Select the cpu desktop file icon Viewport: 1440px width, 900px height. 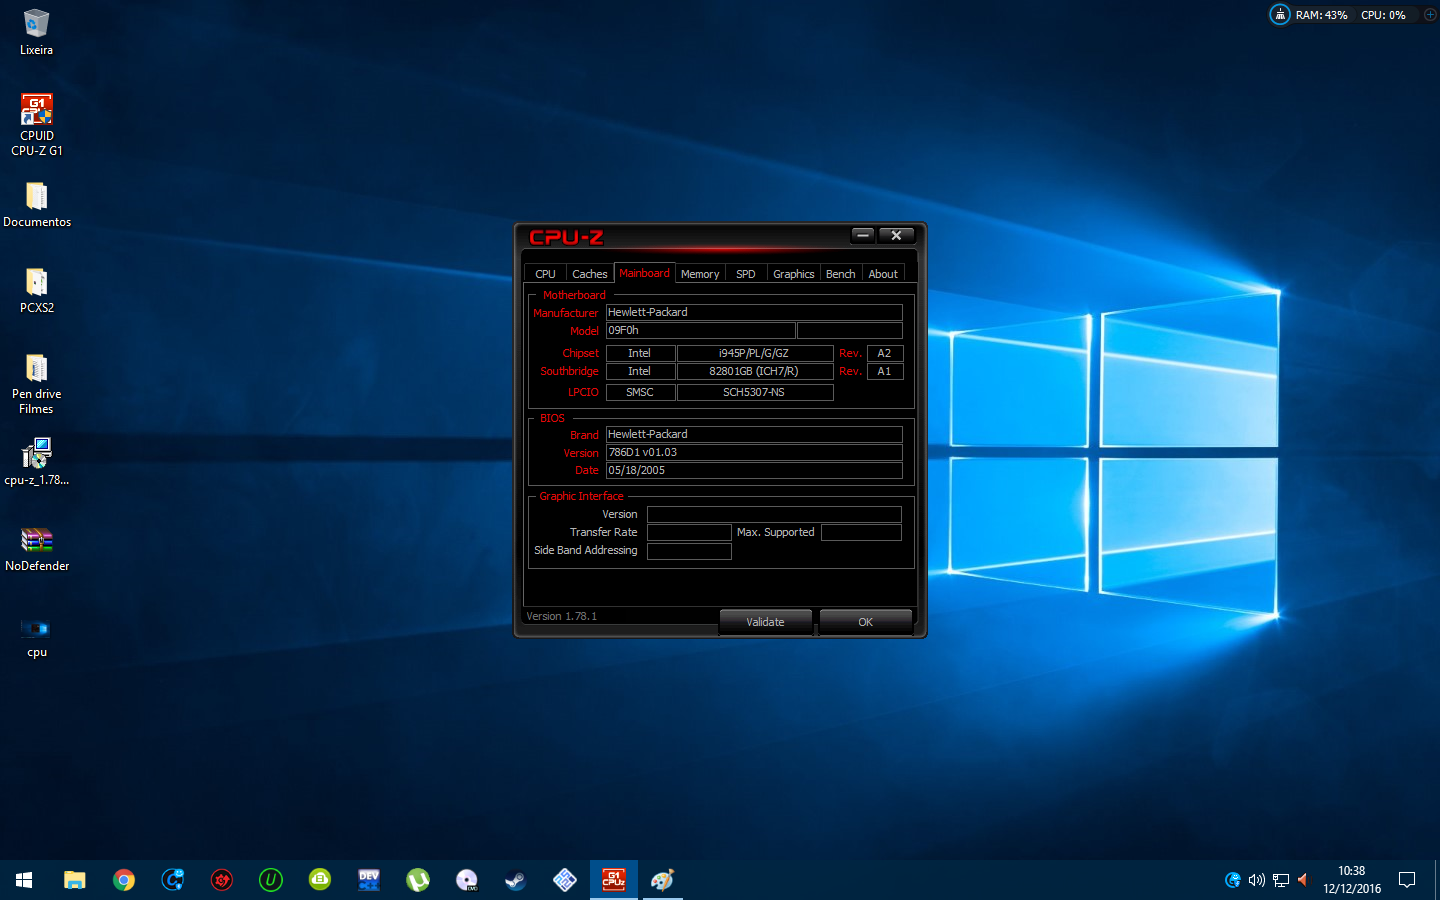pos(37,636)
